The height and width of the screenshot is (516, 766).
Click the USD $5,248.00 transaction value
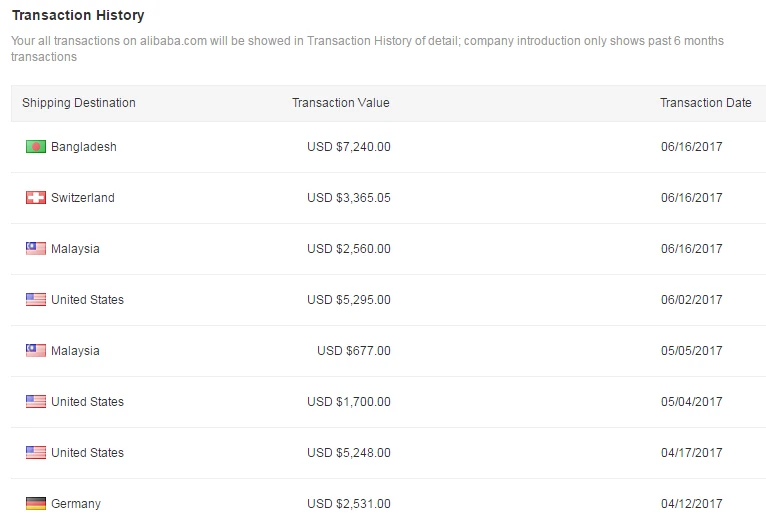coord(349,453)
